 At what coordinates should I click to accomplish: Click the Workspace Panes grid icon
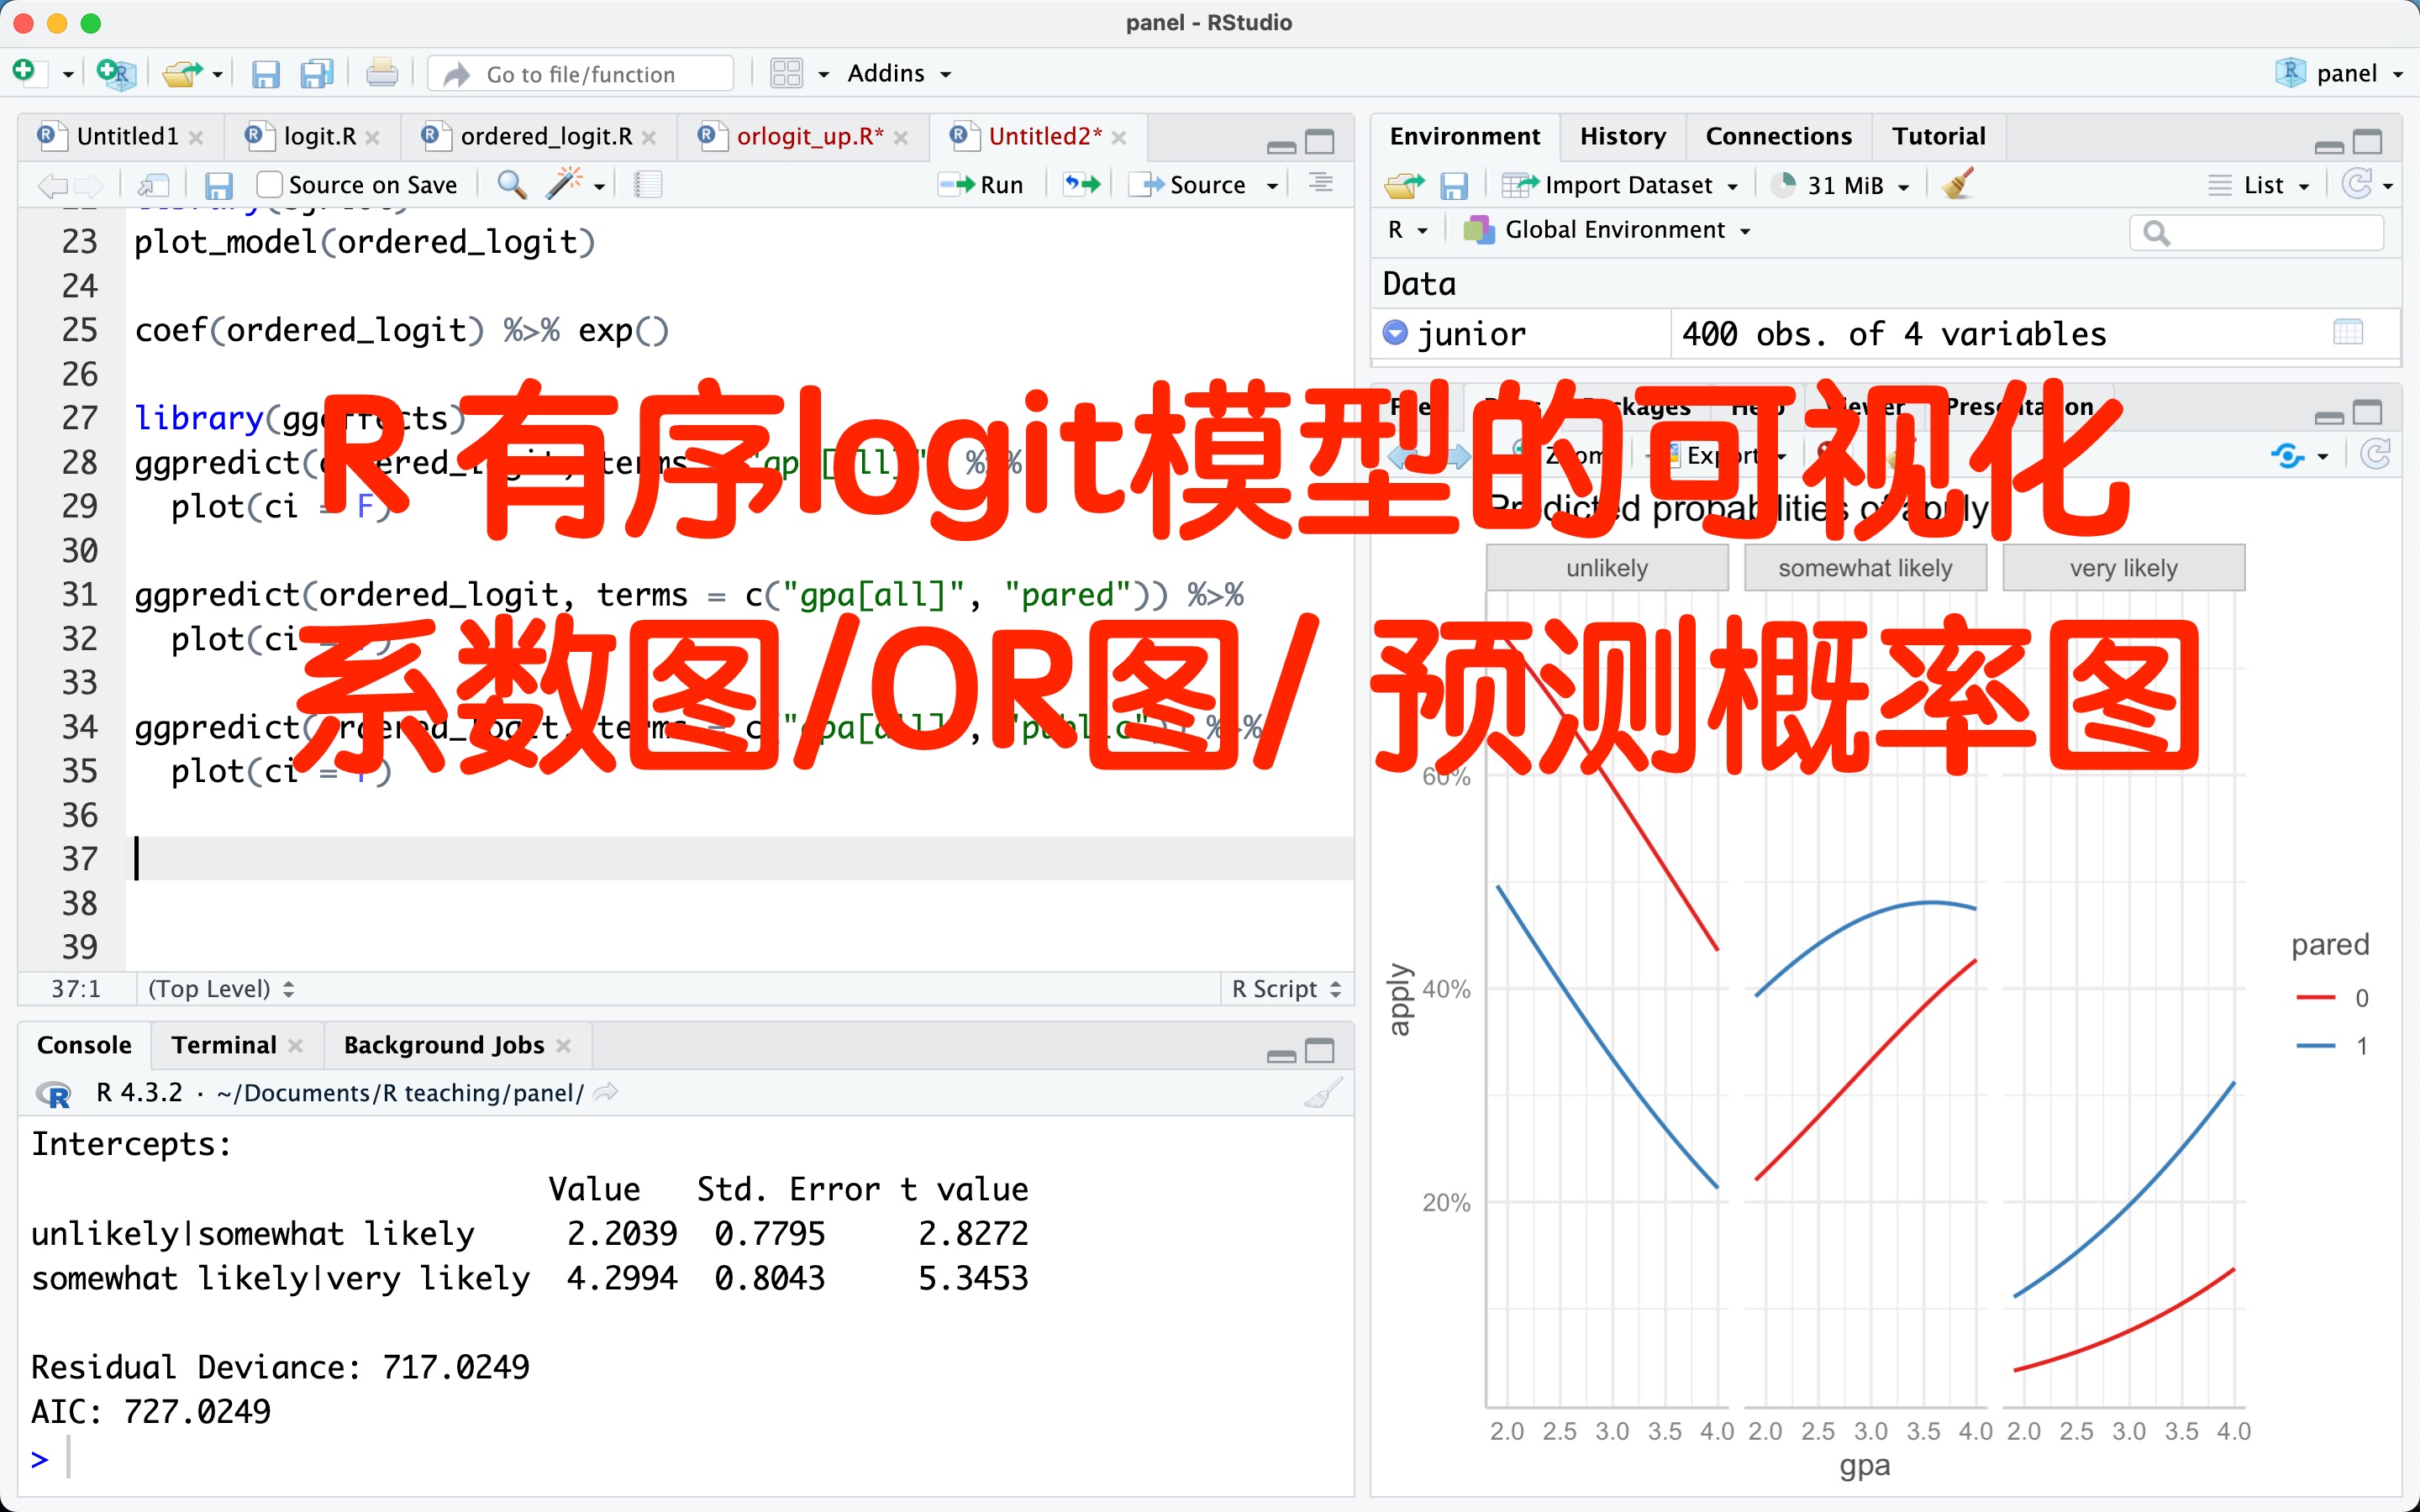click(786, 73)
